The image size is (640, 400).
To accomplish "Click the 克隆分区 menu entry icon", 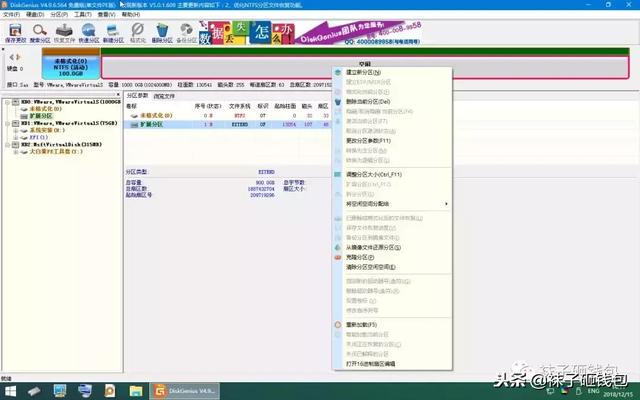I will pyautogui.click(x=338, y=257).
